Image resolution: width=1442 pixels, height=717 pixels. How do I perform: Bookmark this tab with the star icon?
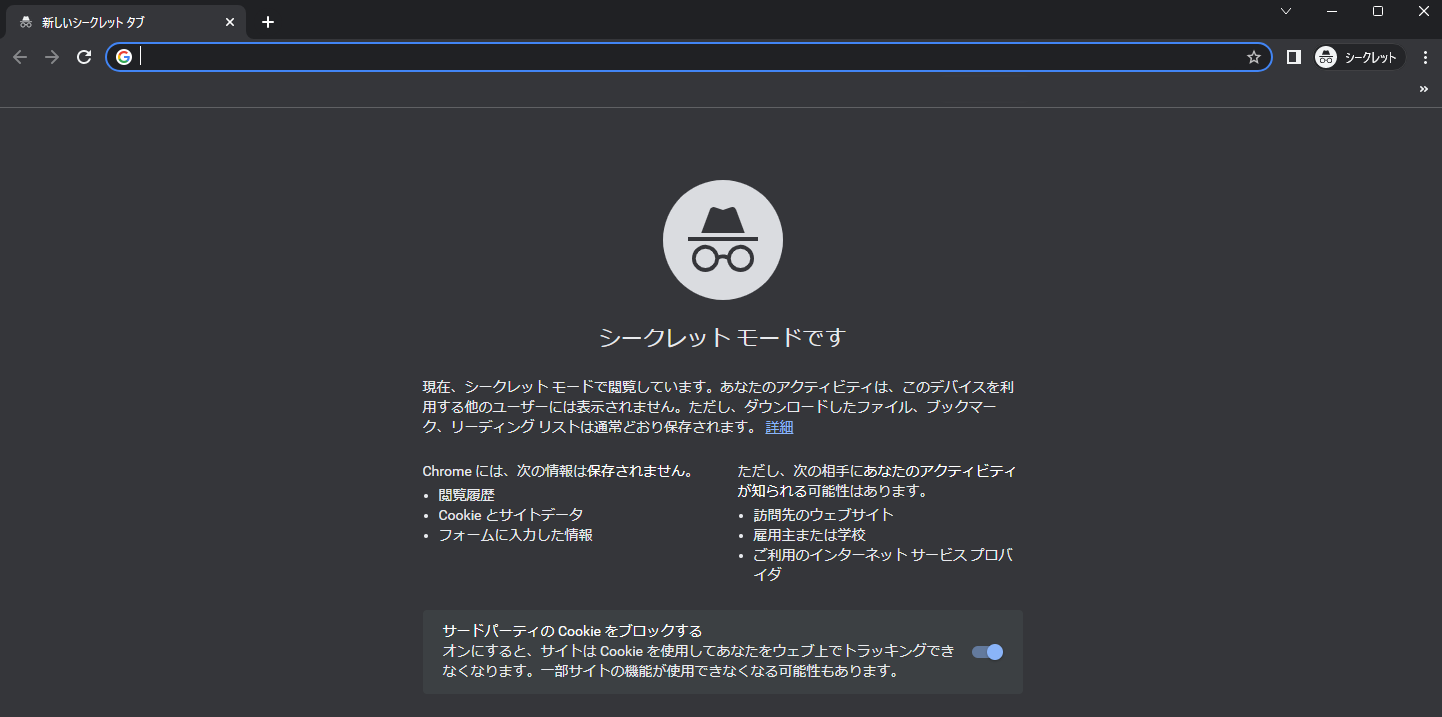coord(1253,57)
